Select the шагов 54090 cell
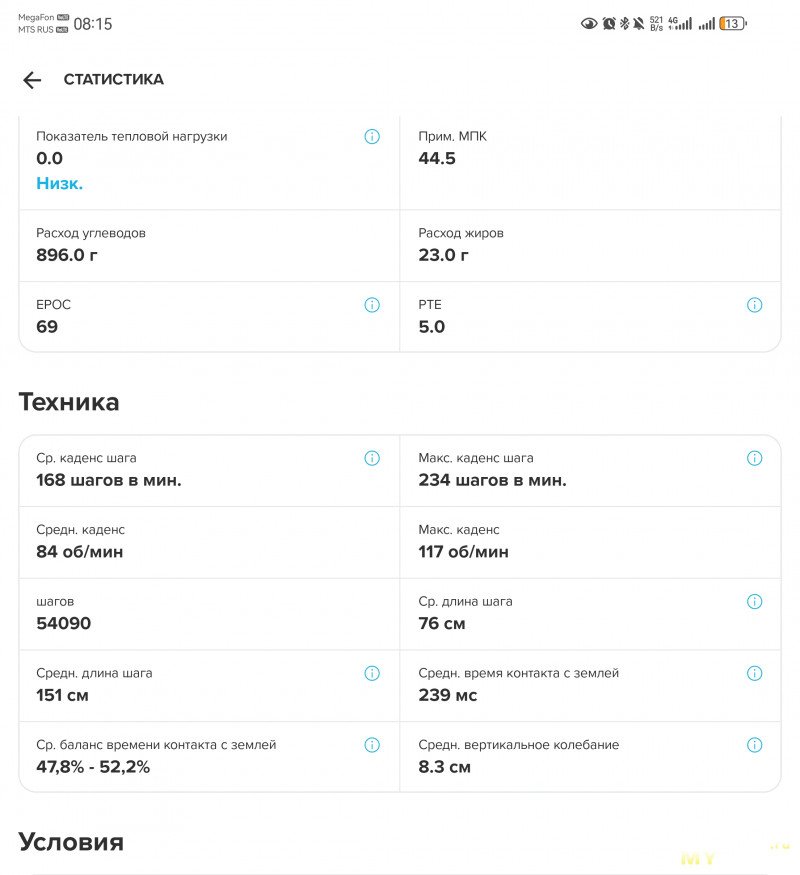 point(209,614)
